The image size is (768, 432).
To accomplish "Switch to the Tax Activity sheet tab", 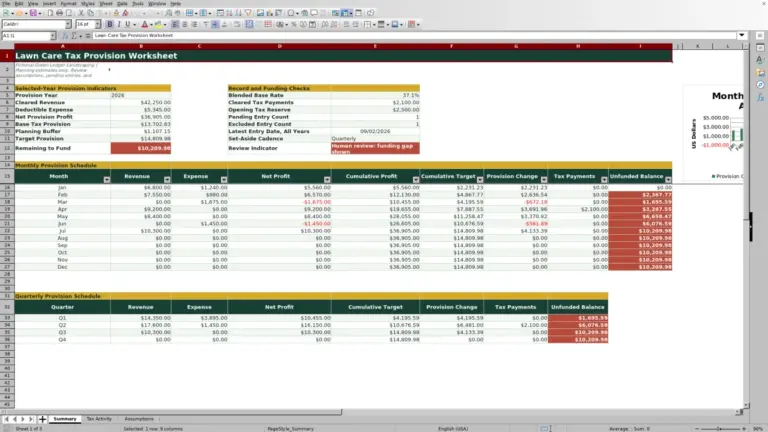I will click(x=99, y=419).
